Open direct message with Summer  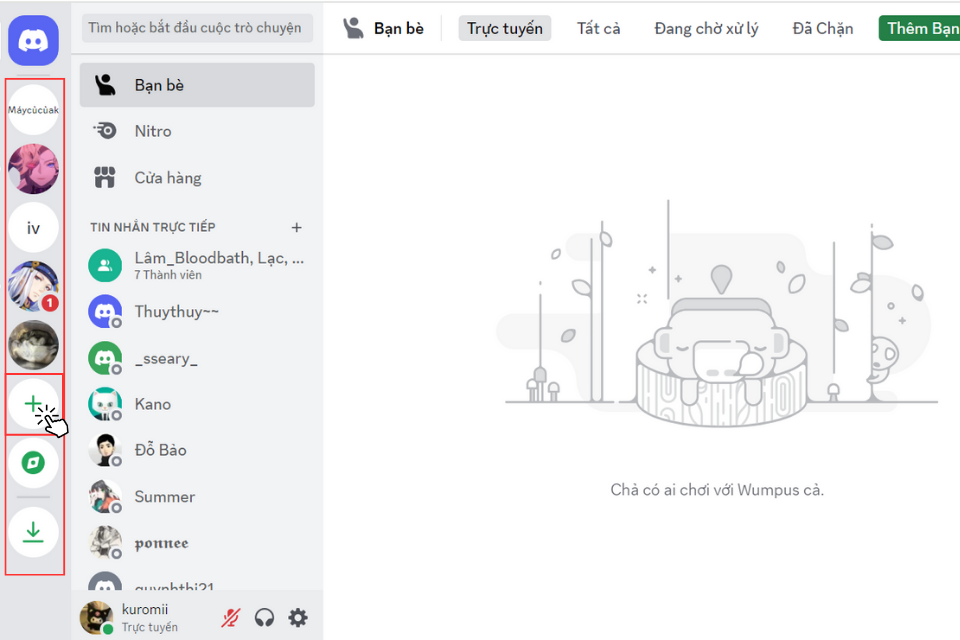pos(197,497)
